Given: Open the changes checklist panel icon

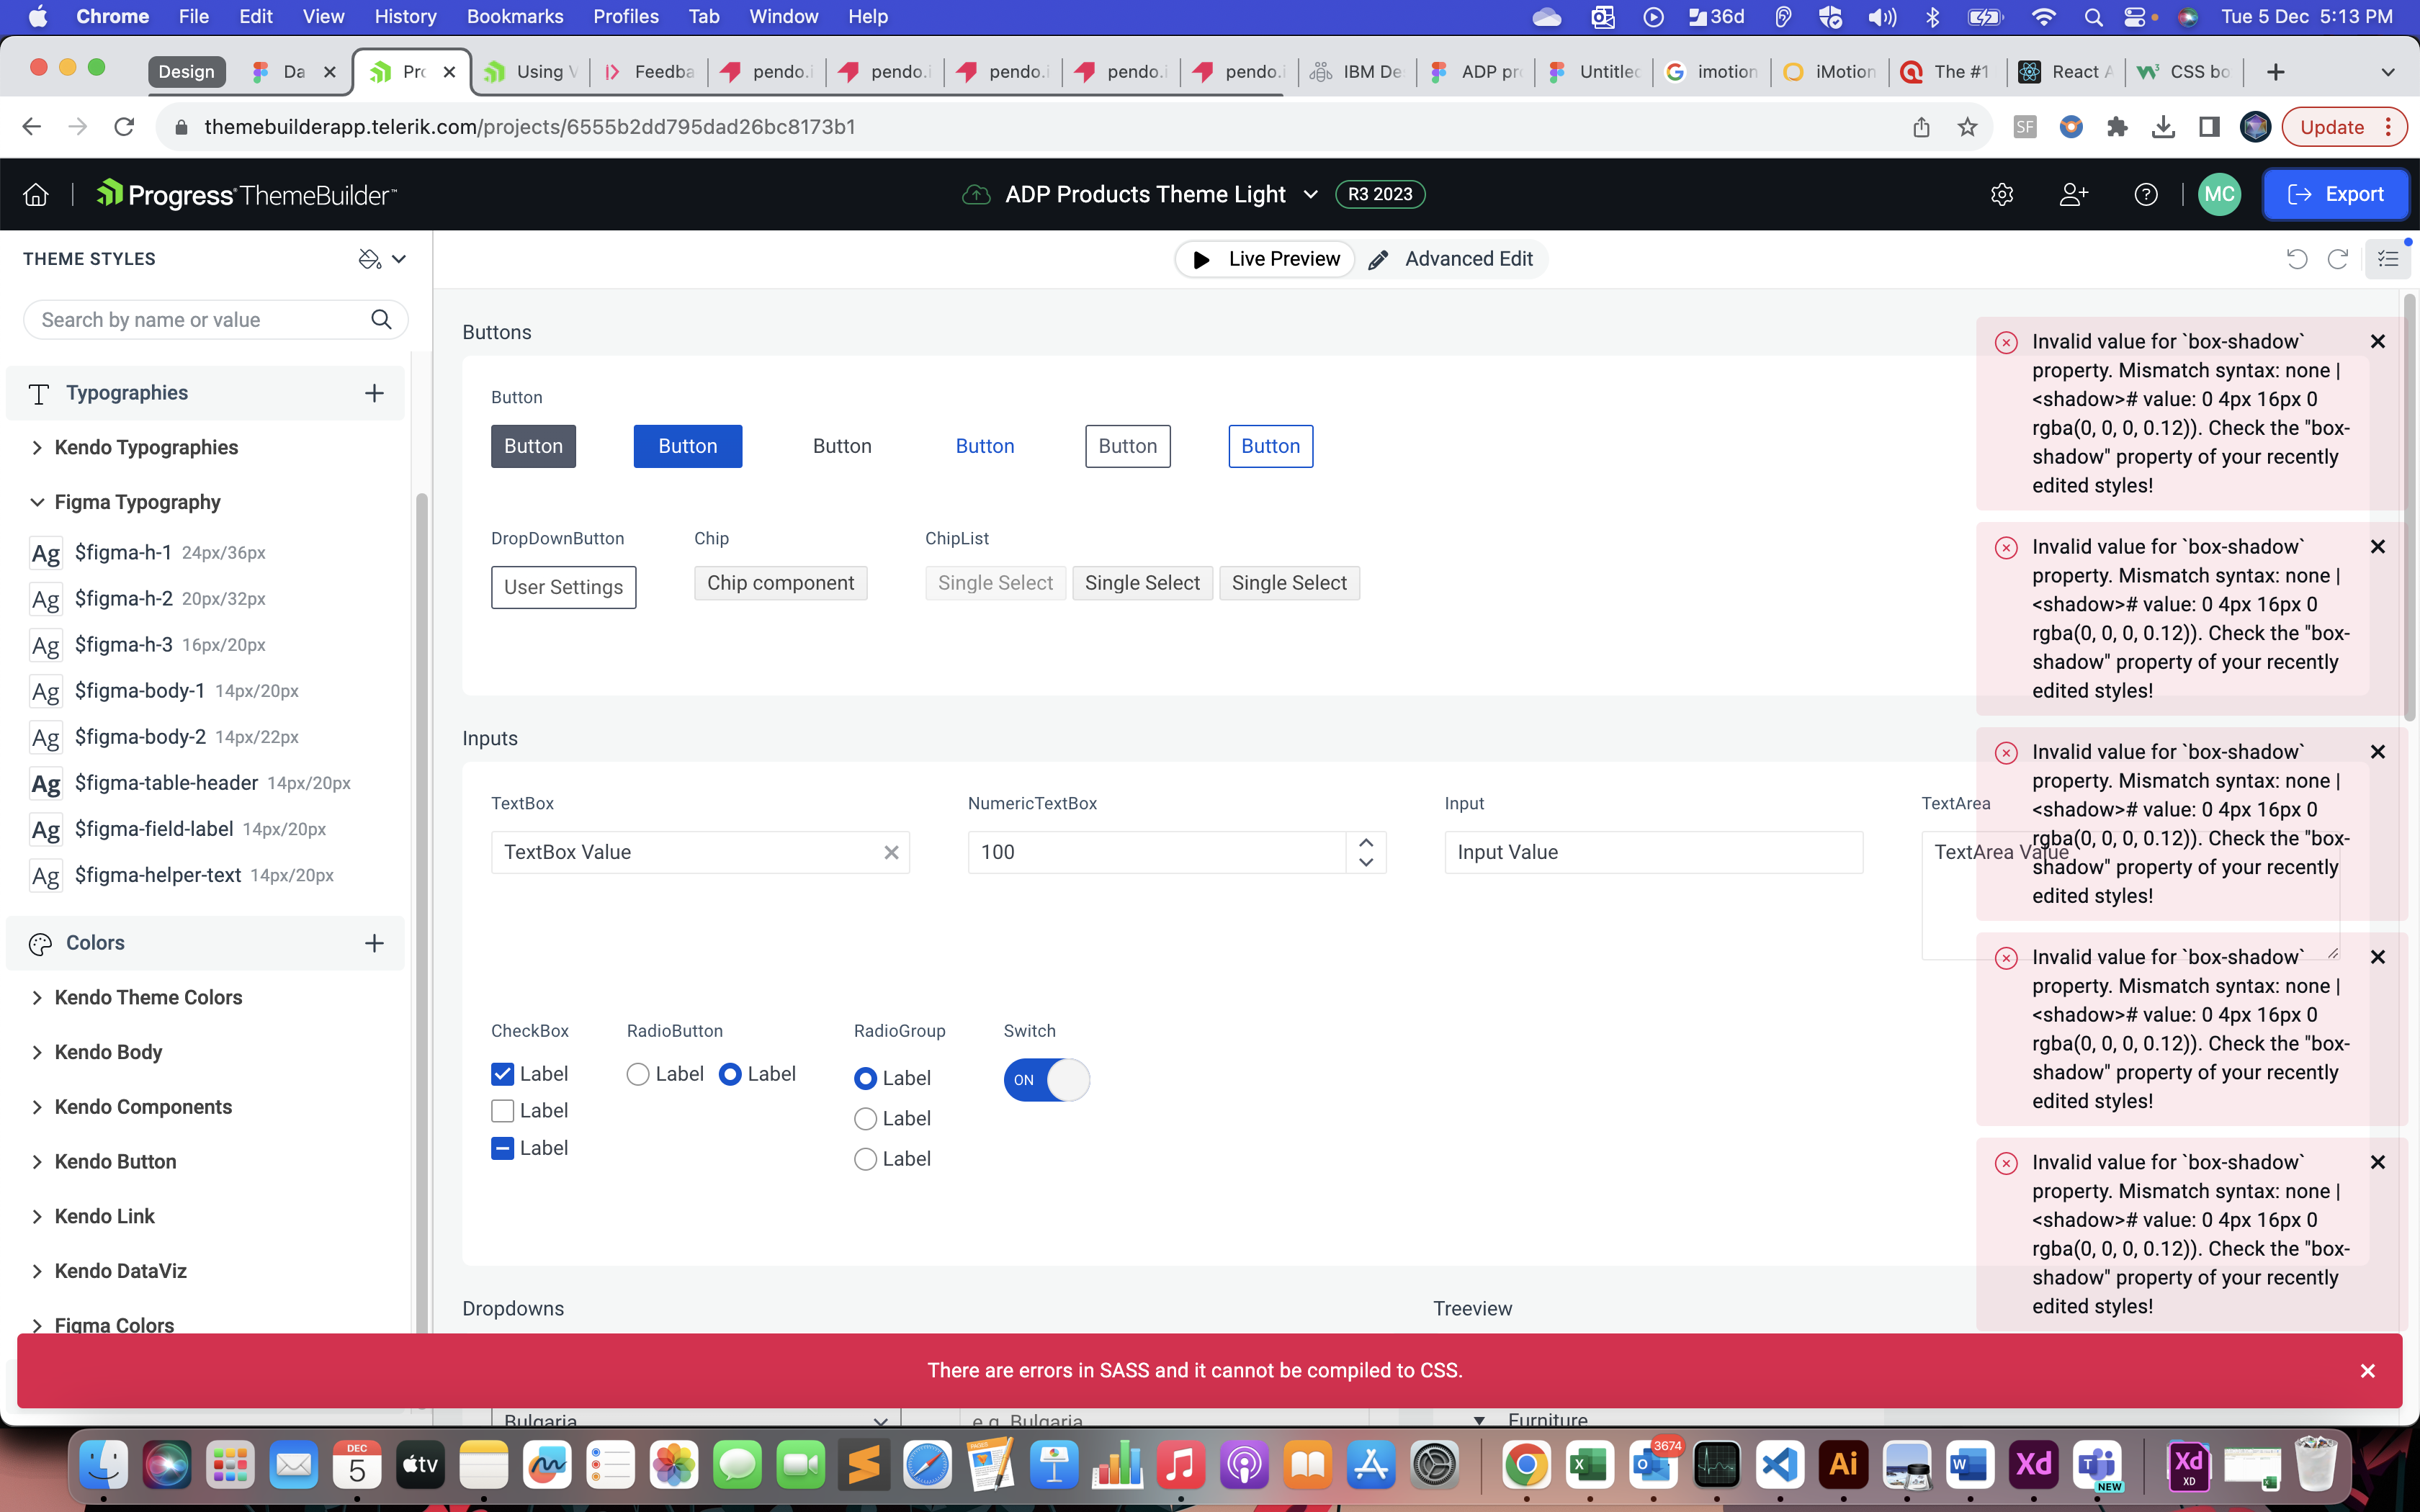Looking at the screenshot, I should (x=2388, y=259).
